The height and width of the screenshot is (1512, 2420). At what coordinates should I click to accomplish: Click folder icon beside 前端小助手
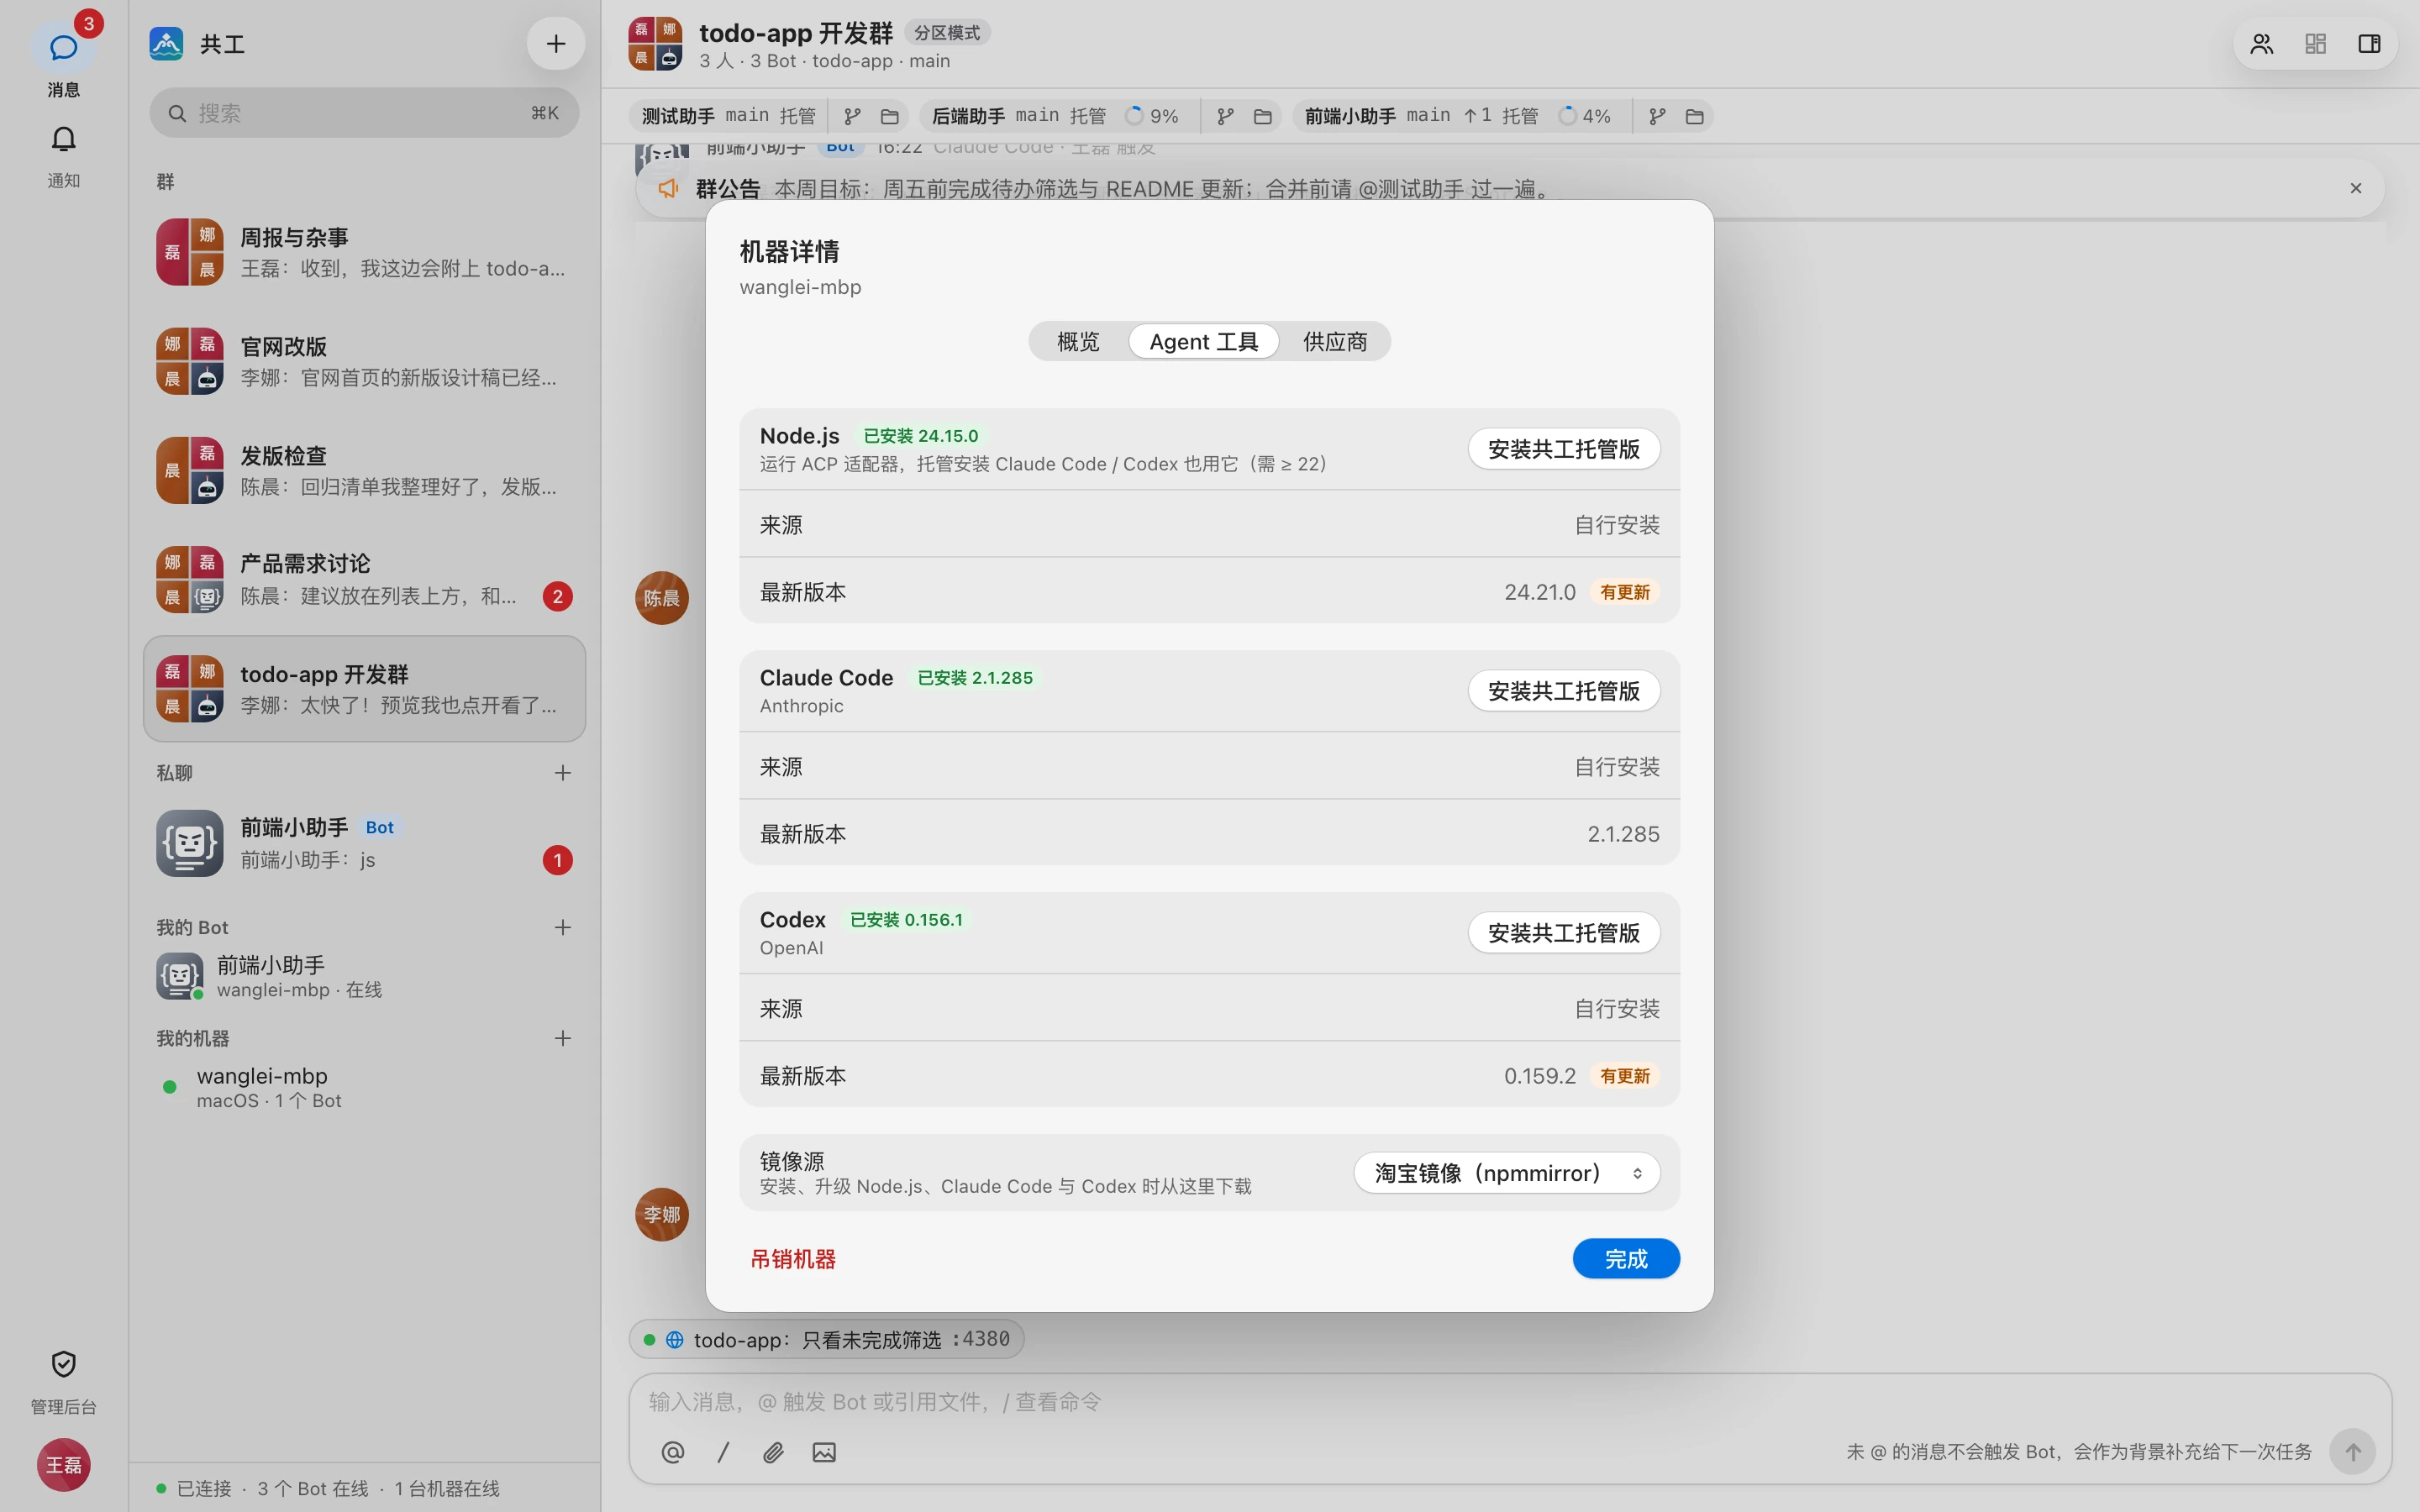(1694, 116)
